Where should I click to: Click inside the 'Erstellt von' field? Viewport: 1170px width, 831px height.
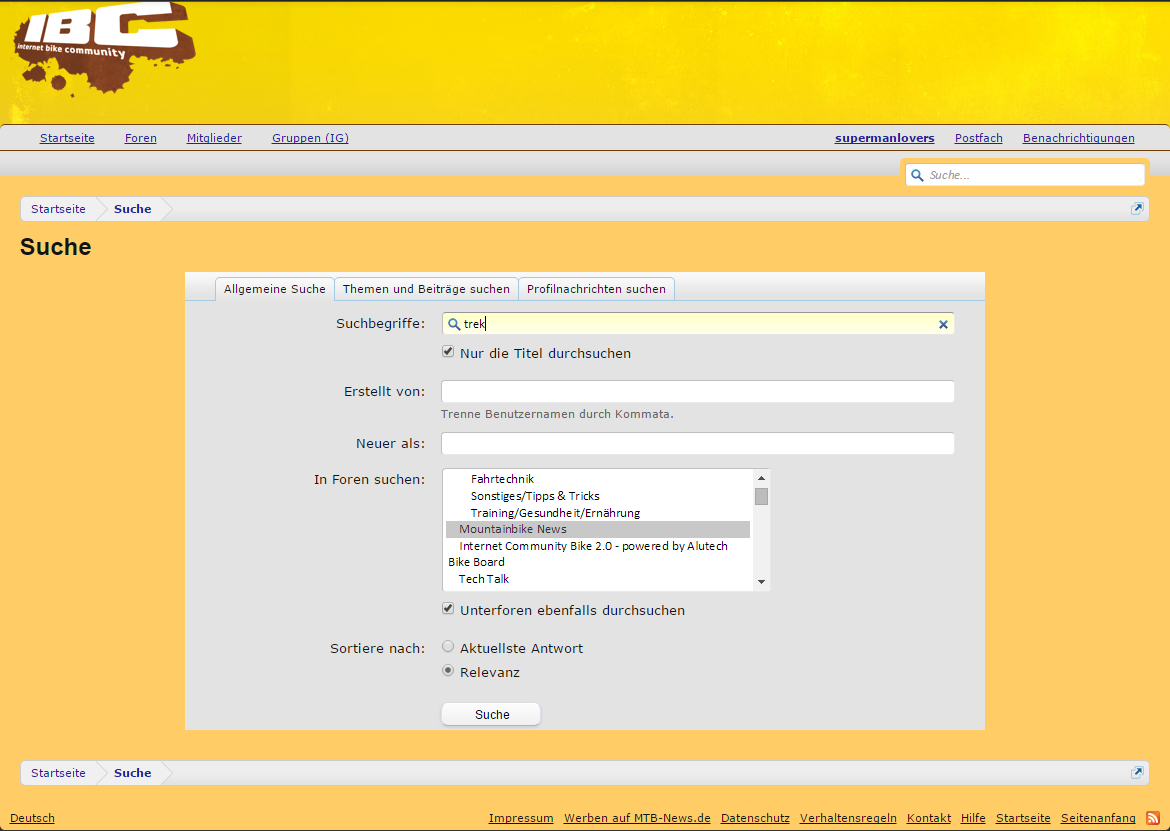(697, 391)
